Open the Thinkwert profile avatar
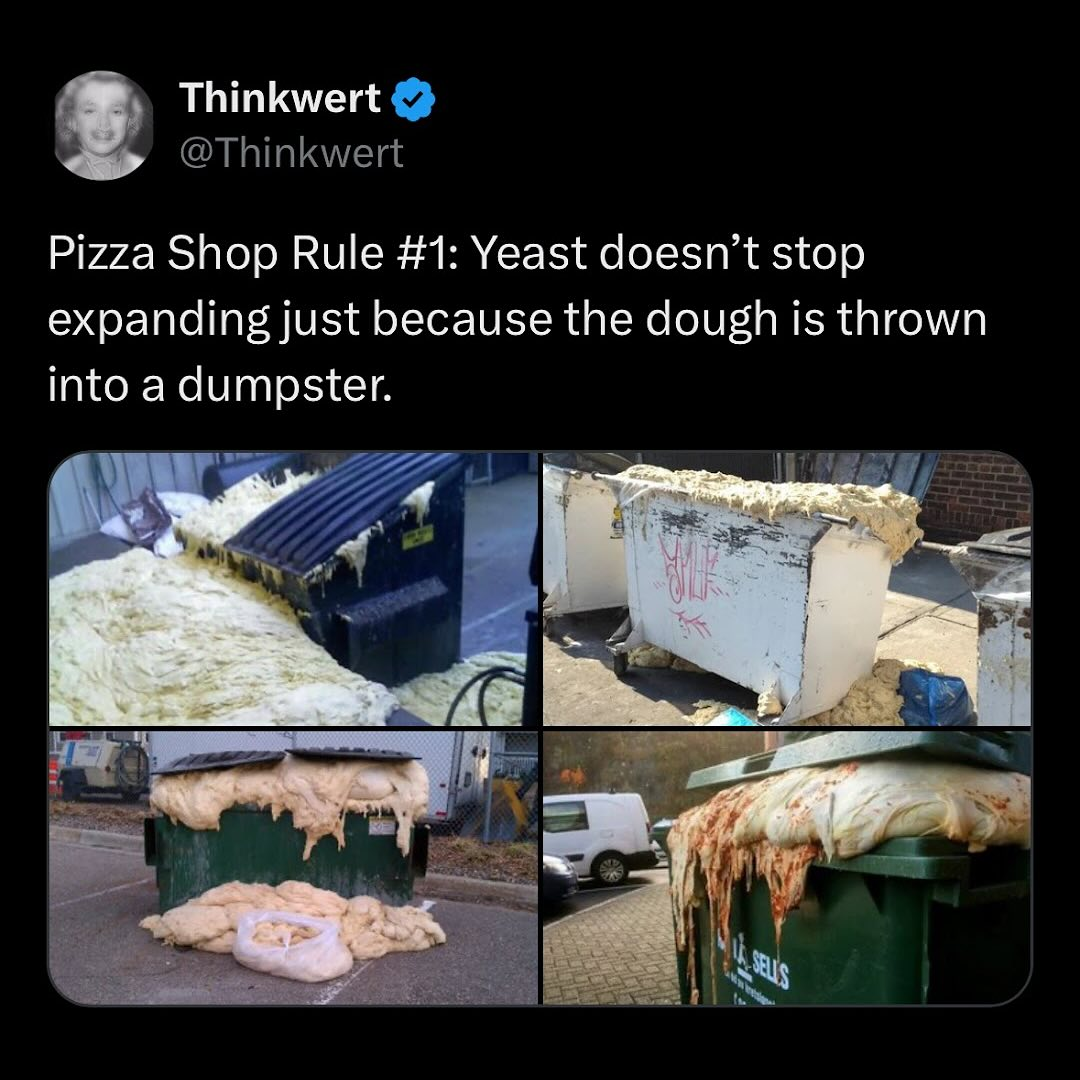The image size is (1080, 1080). coord(103,125)
